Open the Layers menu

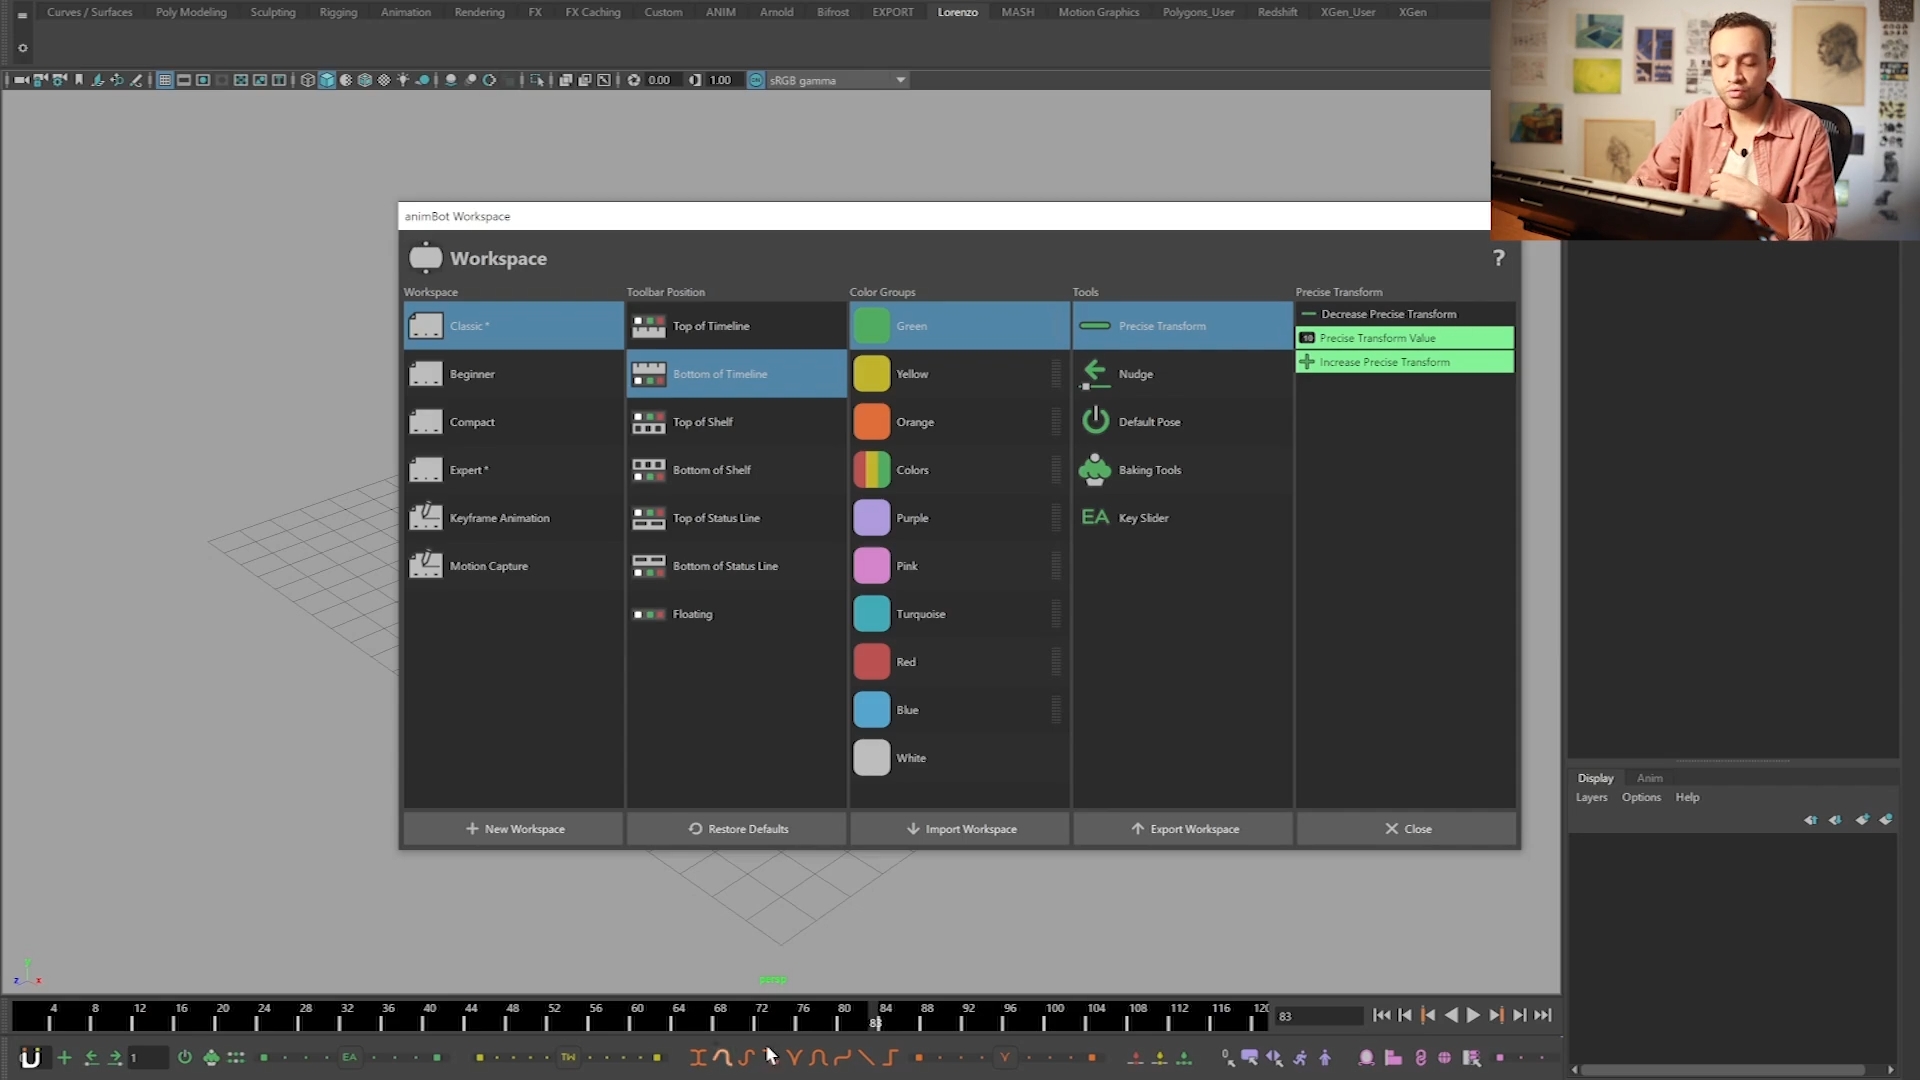(x=1592, y=797)
